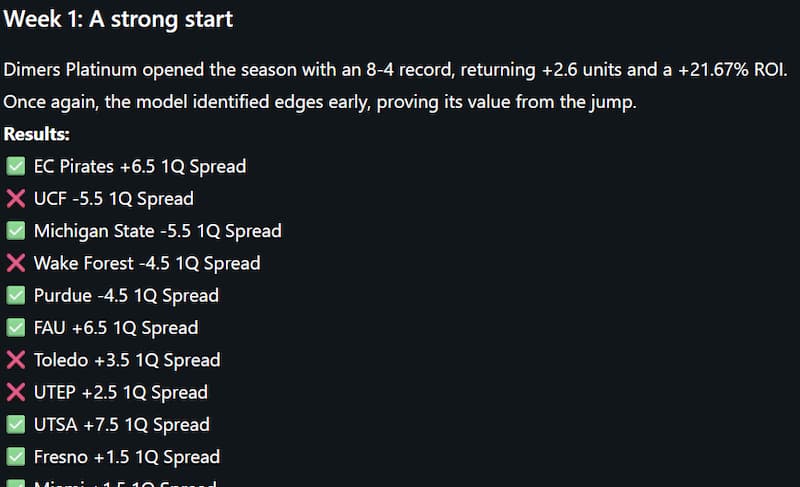
Task: Select the "UTSA +7.5 1Q Spread" line
Action: click(122, 425)
